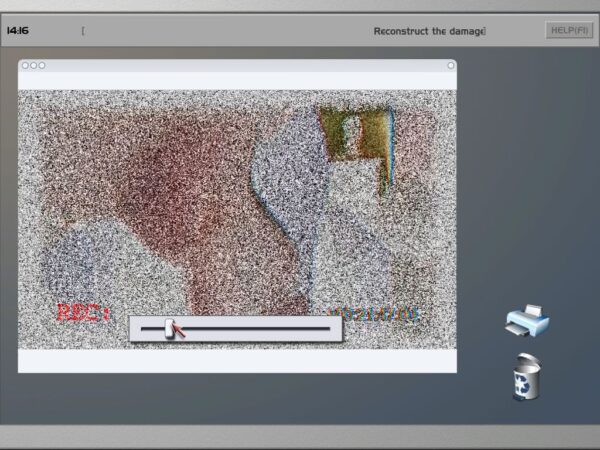
Task: Click the slider handle knob
Action: tap(171, 327)
